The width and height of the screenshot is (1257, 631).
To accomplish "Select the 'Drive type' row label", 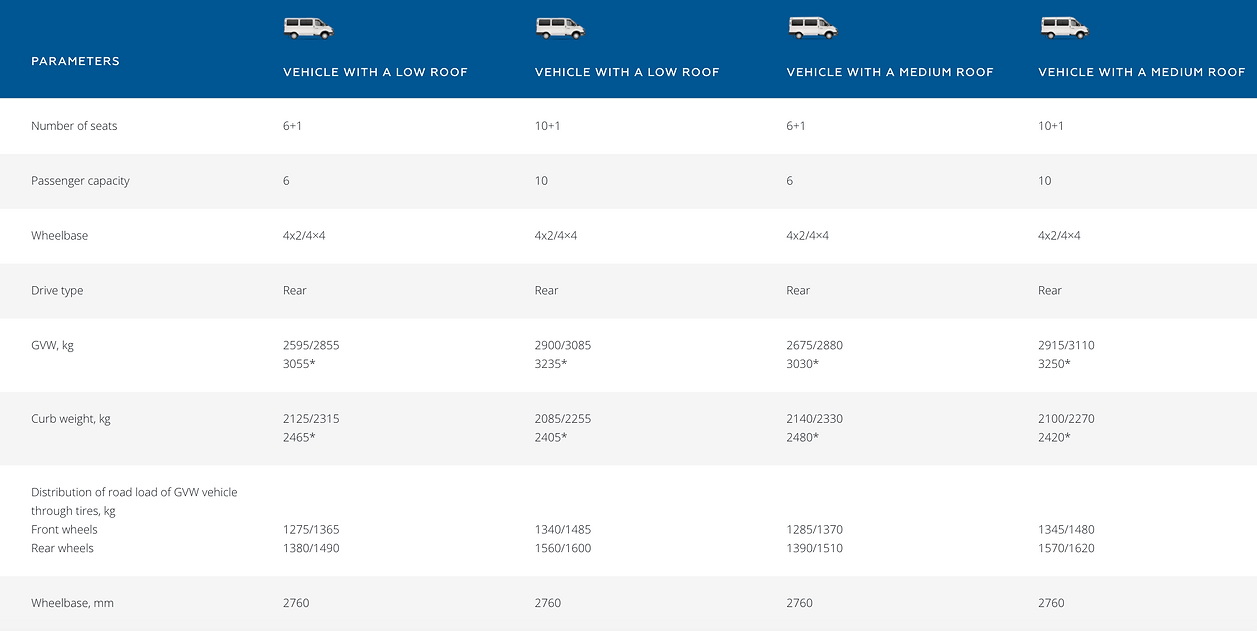I will tap(57, 291).
